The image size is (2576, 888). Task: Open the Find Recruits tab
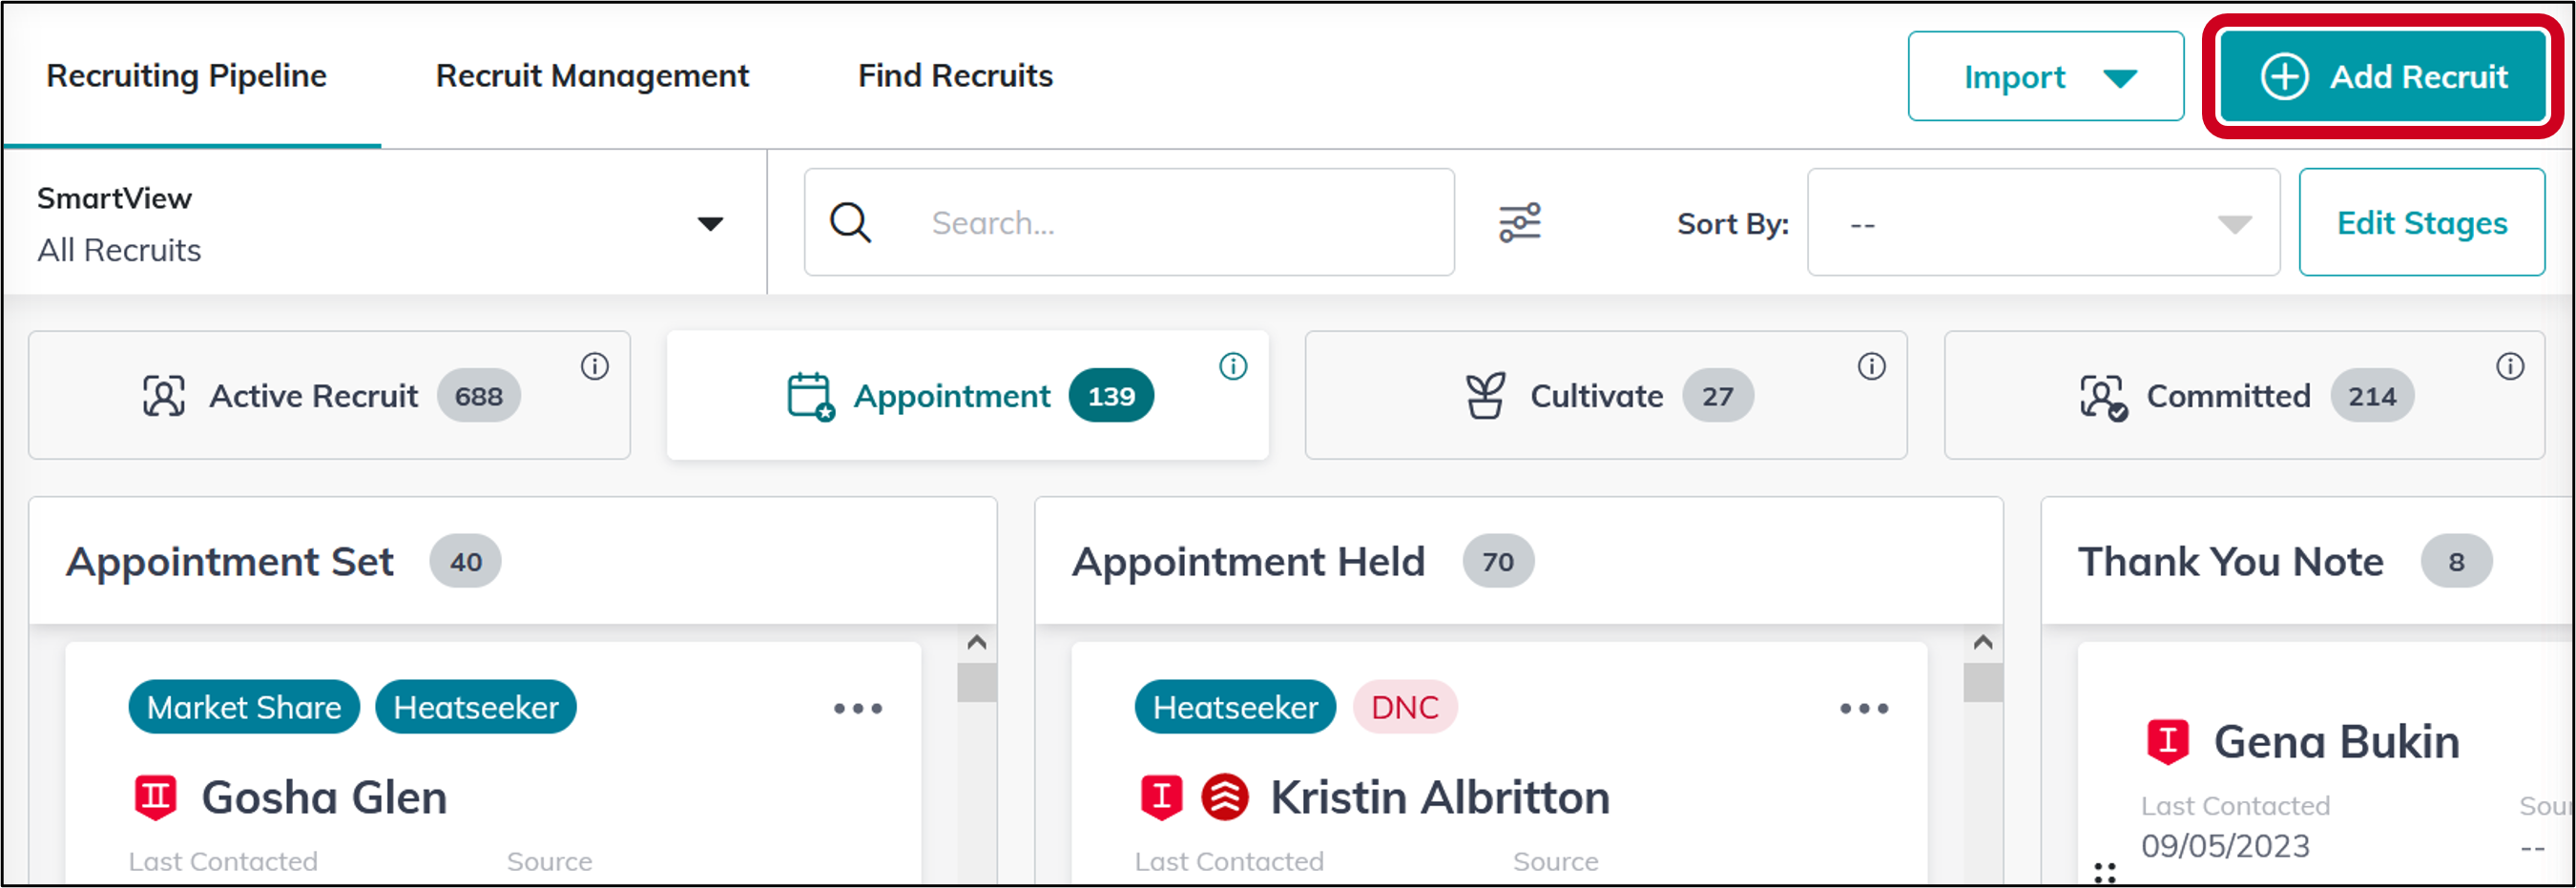[955, 76]
